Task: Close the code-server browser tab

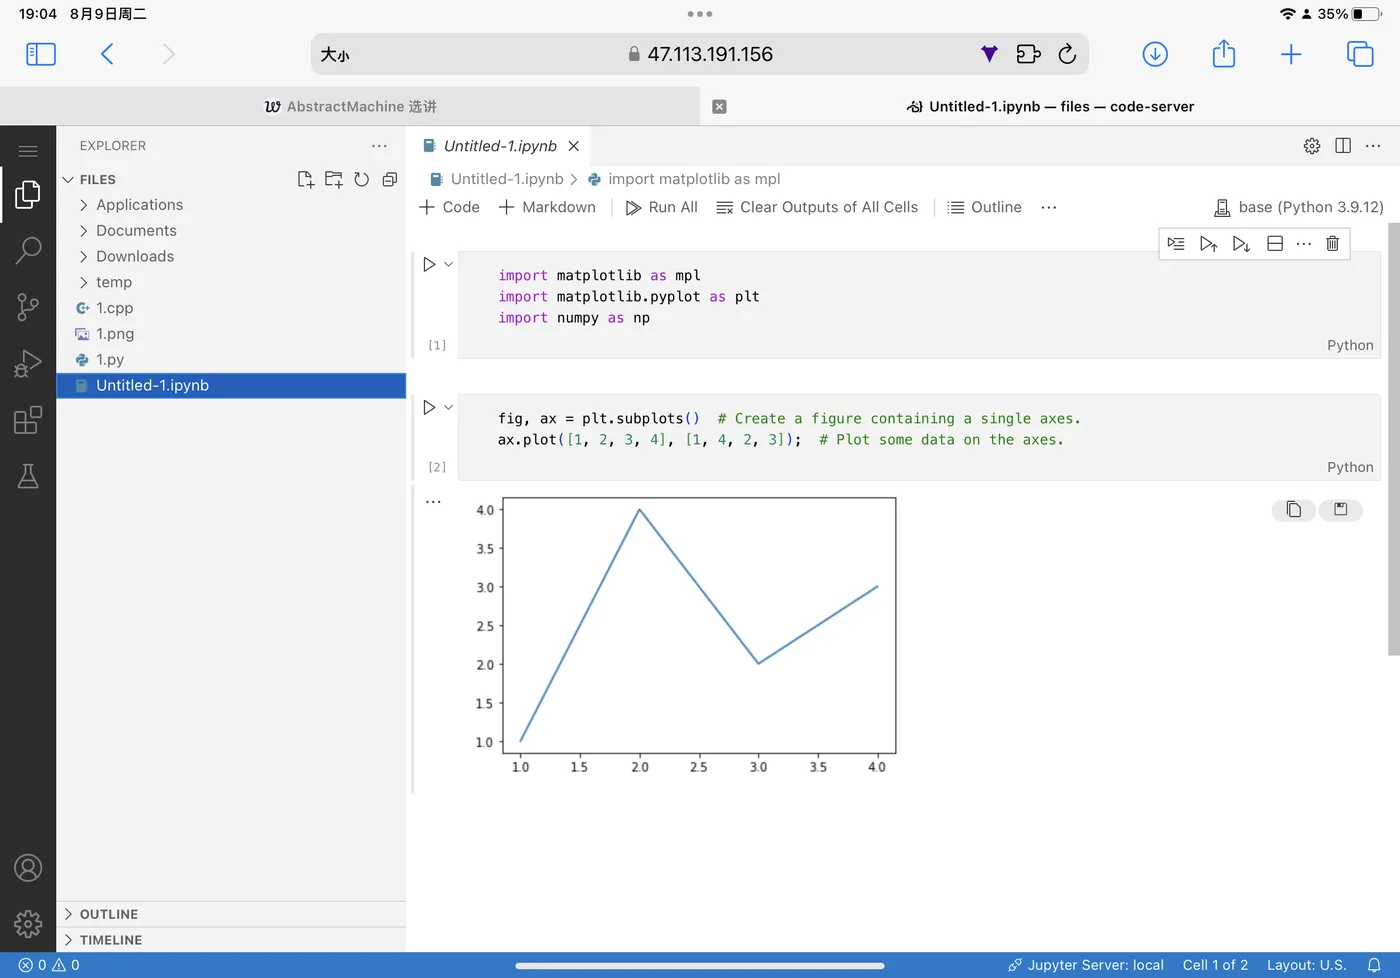Action: pyautogui.click(x=719, y=107)
